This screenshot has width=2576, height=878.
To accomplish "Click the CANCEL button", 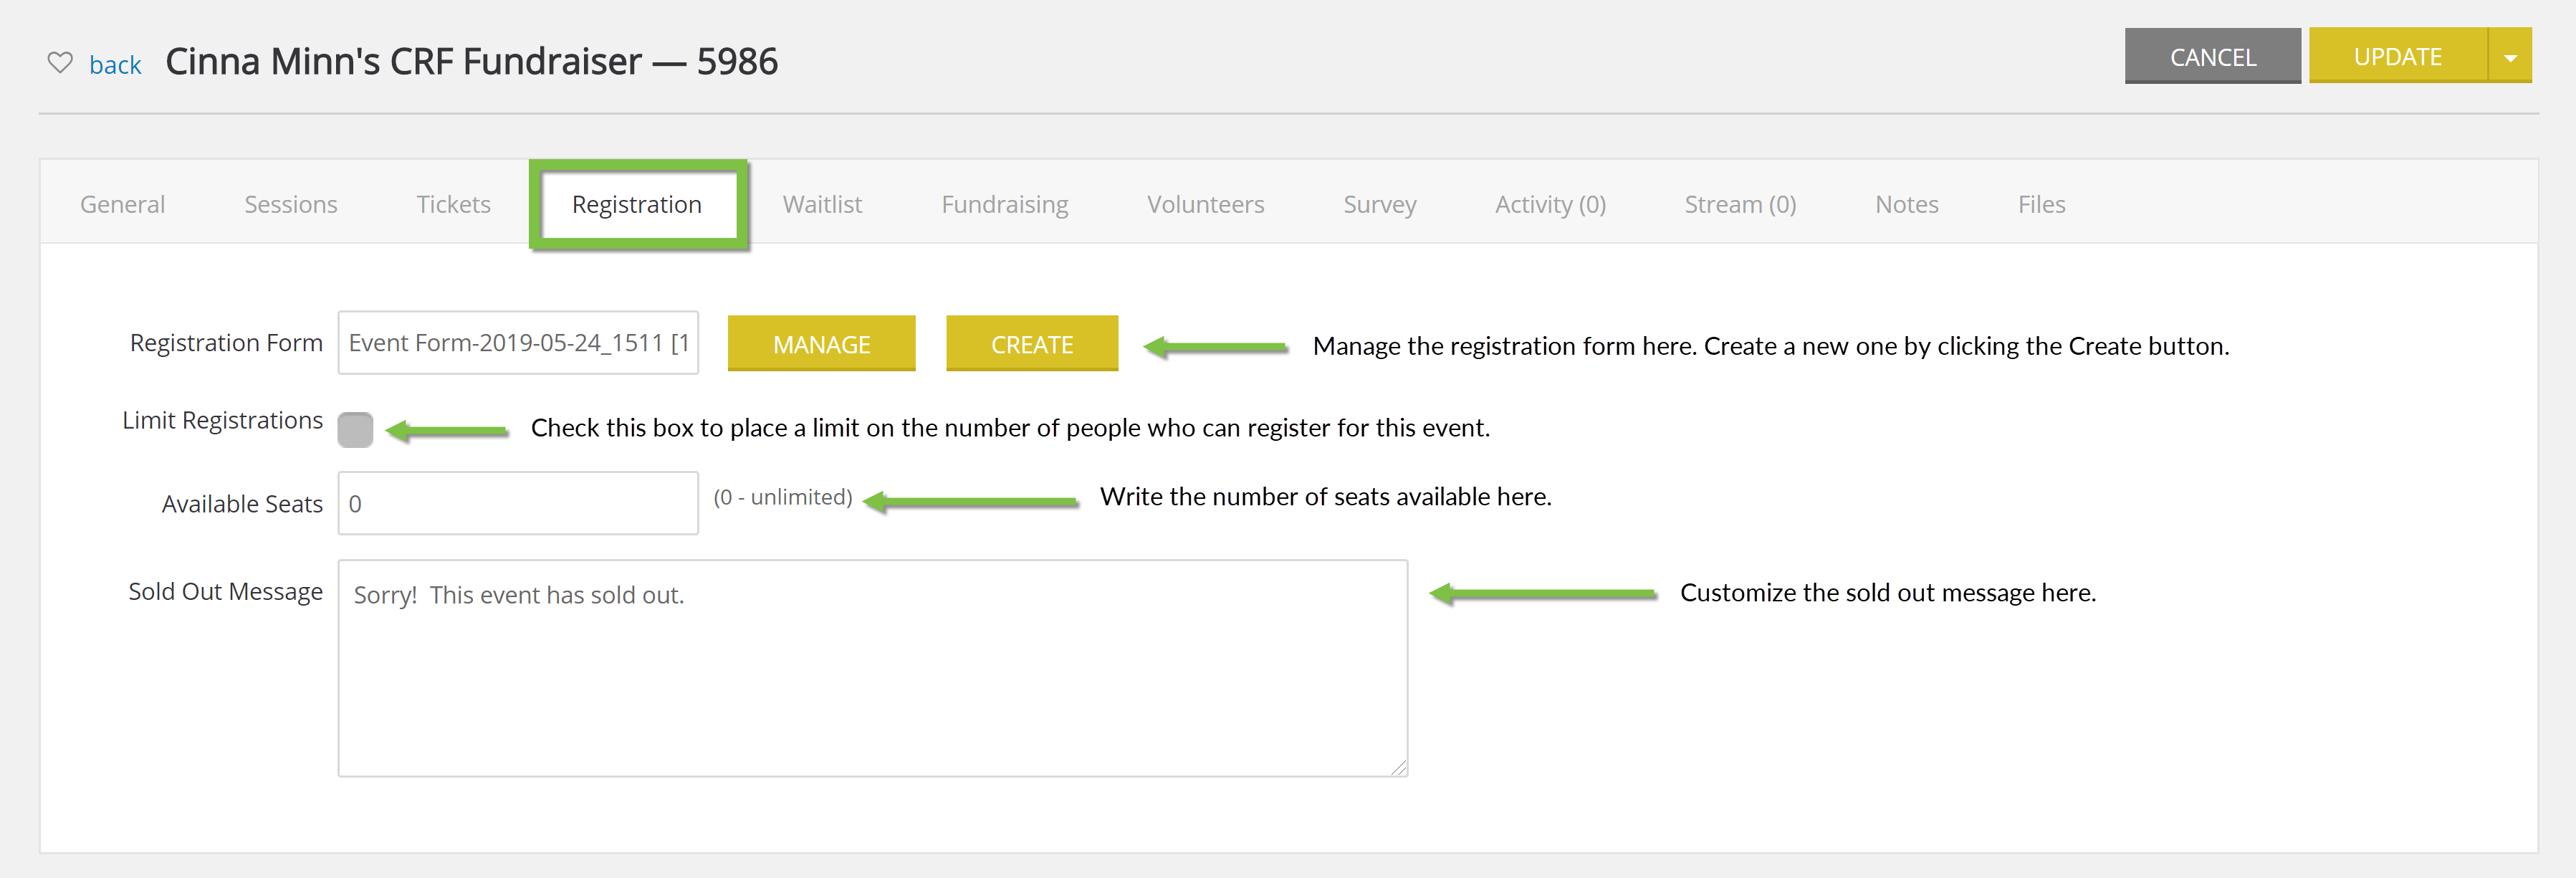I will click(2212, 56).
